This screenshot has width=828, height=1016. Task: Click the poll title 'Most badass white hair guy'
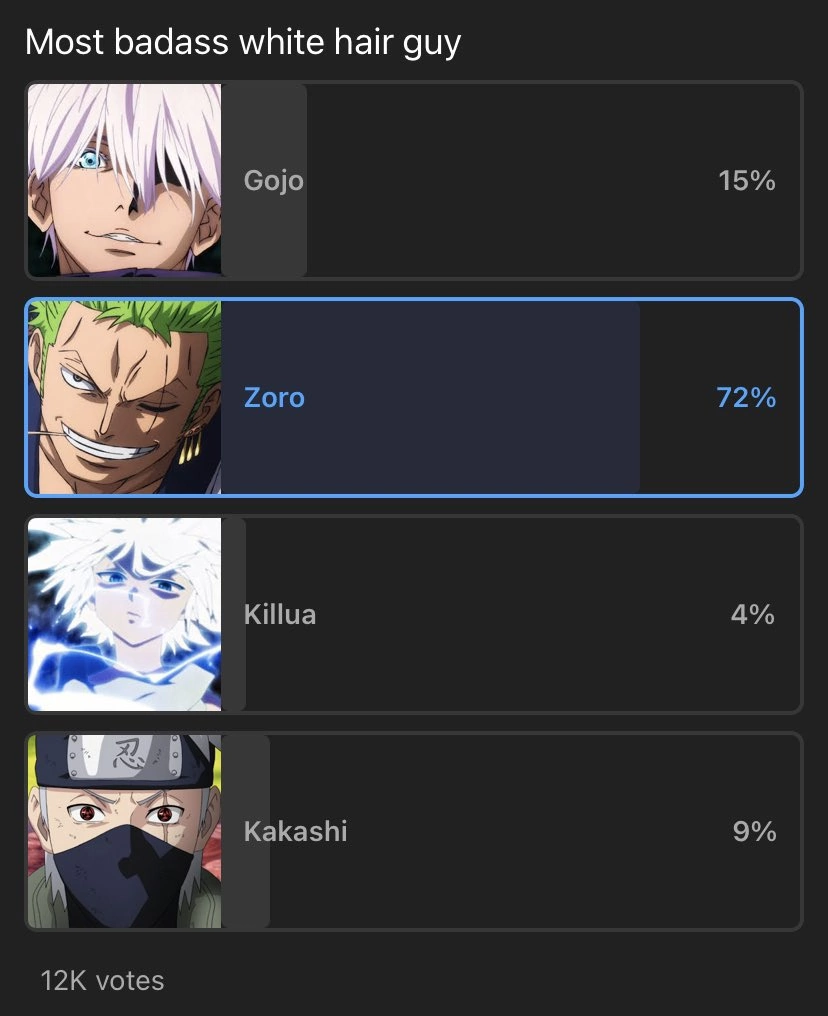click(243, 43)
